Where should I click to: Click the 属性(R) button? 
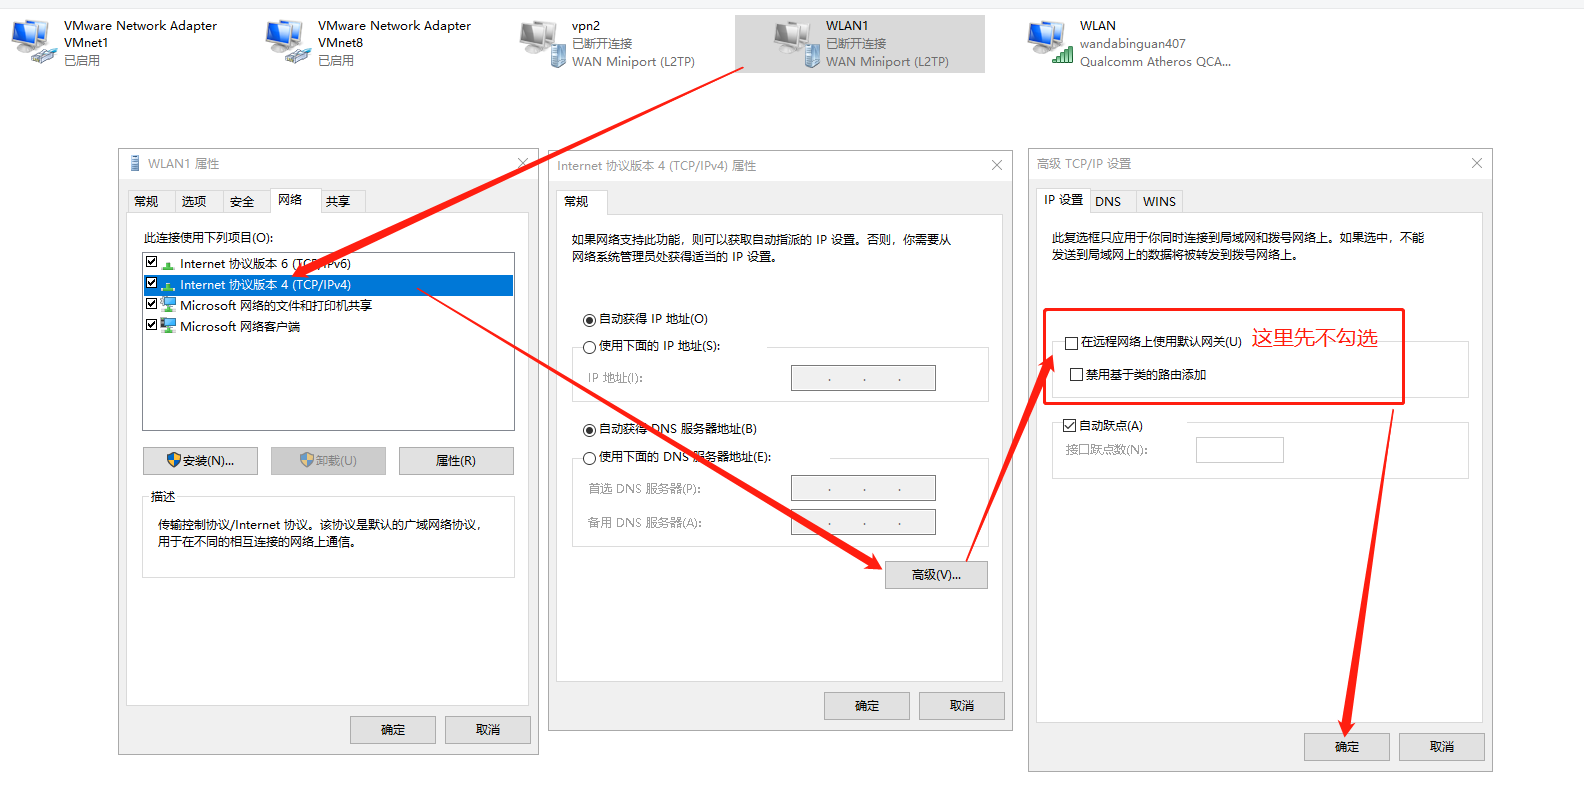pos(456,461)
